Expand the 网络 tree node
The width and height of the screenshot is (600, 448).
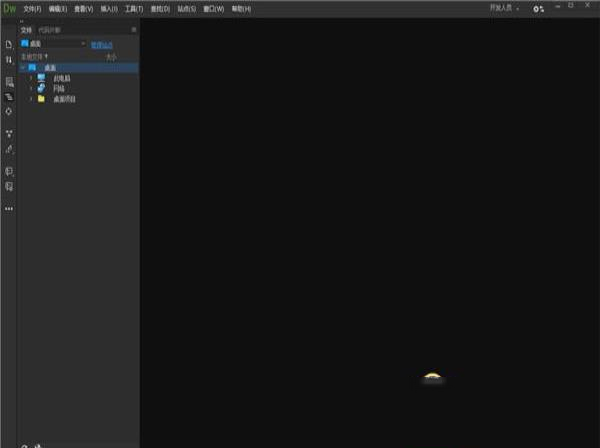pos(31,88)
